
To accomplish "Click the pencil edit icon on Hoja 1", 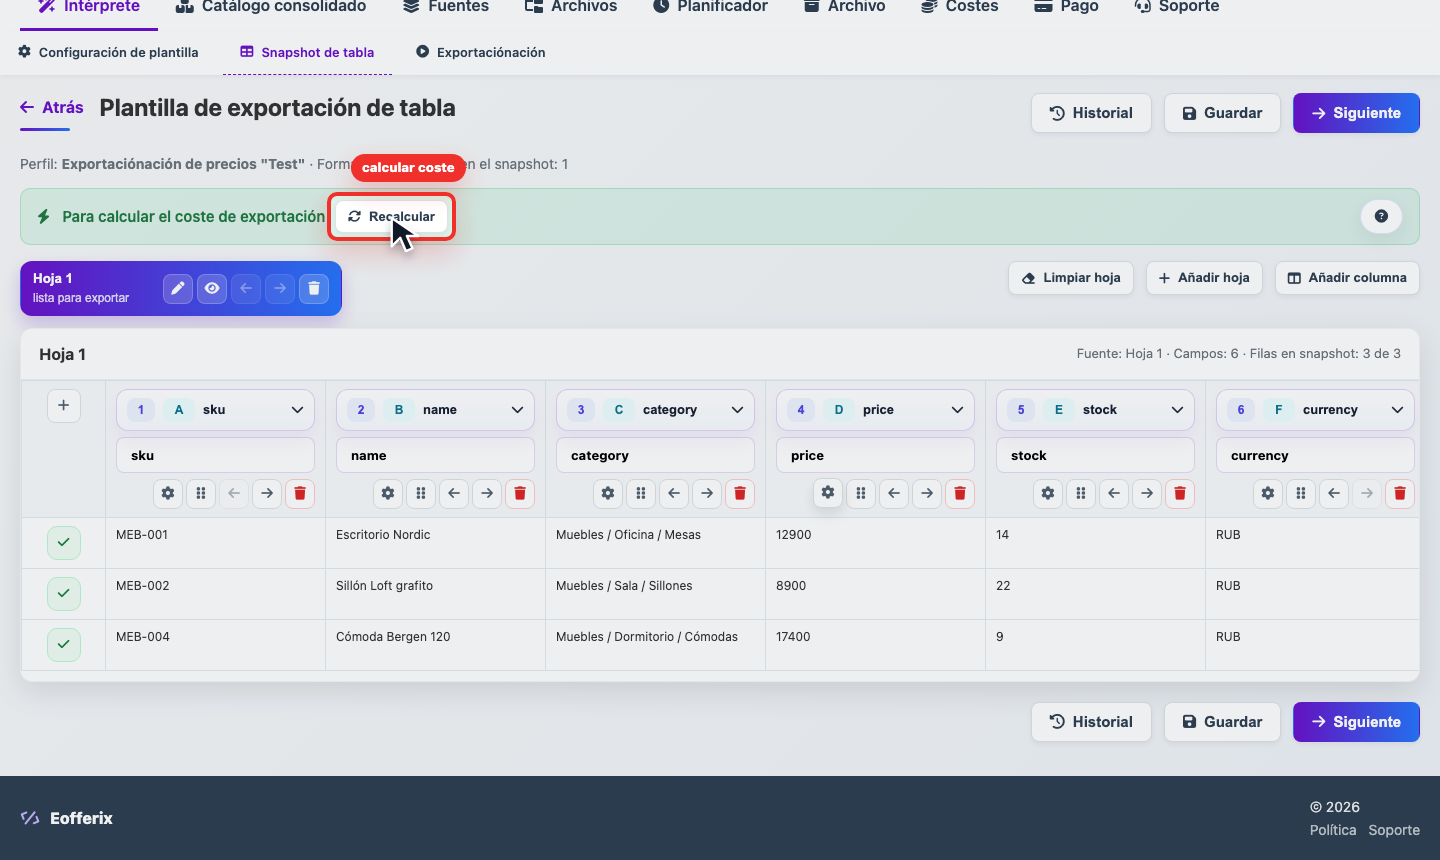I will (x=178, y=289).
